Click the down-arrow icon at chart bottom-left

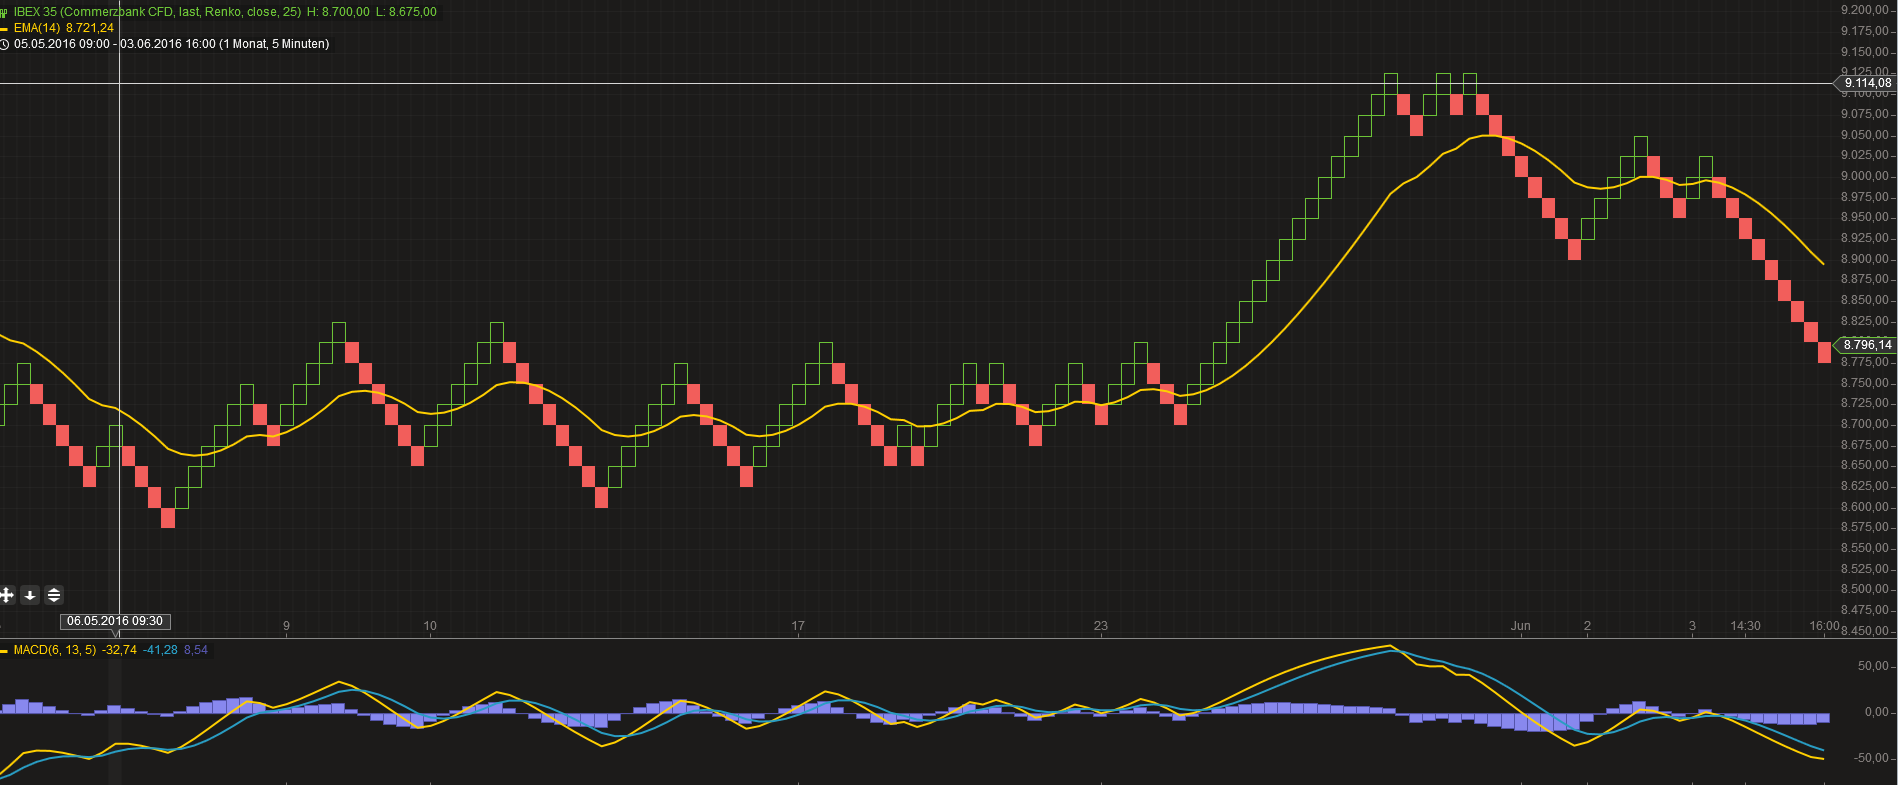(30, 595)
